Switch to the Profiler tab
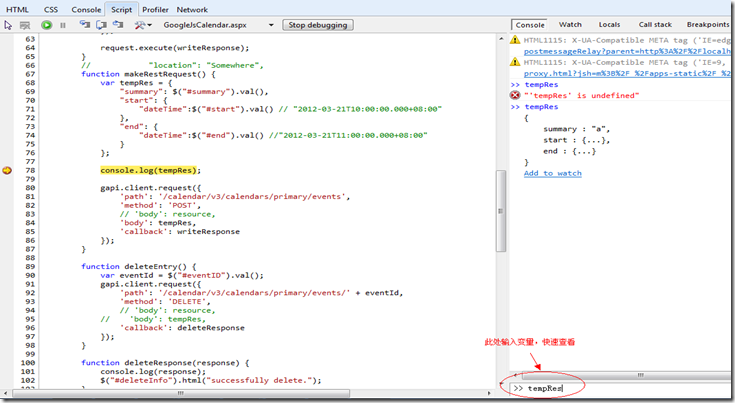The height and width of the screenshot is (403, 735). click(155, 9)
